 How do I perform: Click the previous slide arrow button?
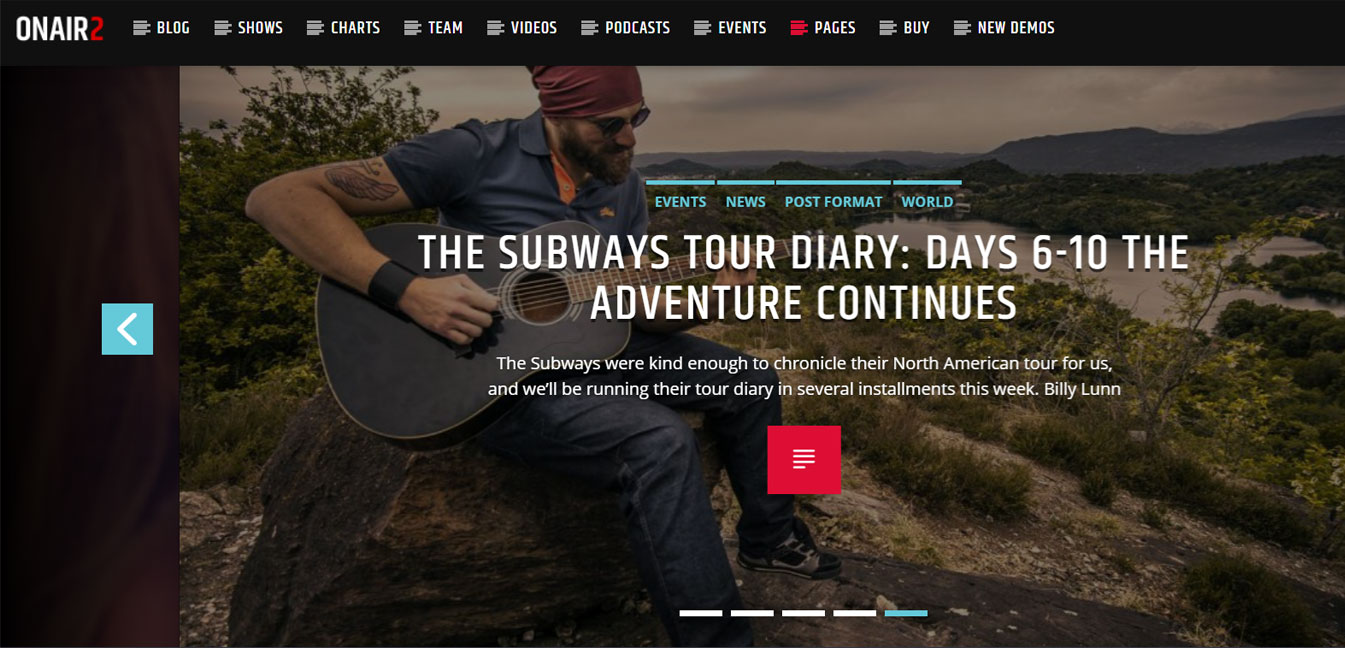(127, 329)
